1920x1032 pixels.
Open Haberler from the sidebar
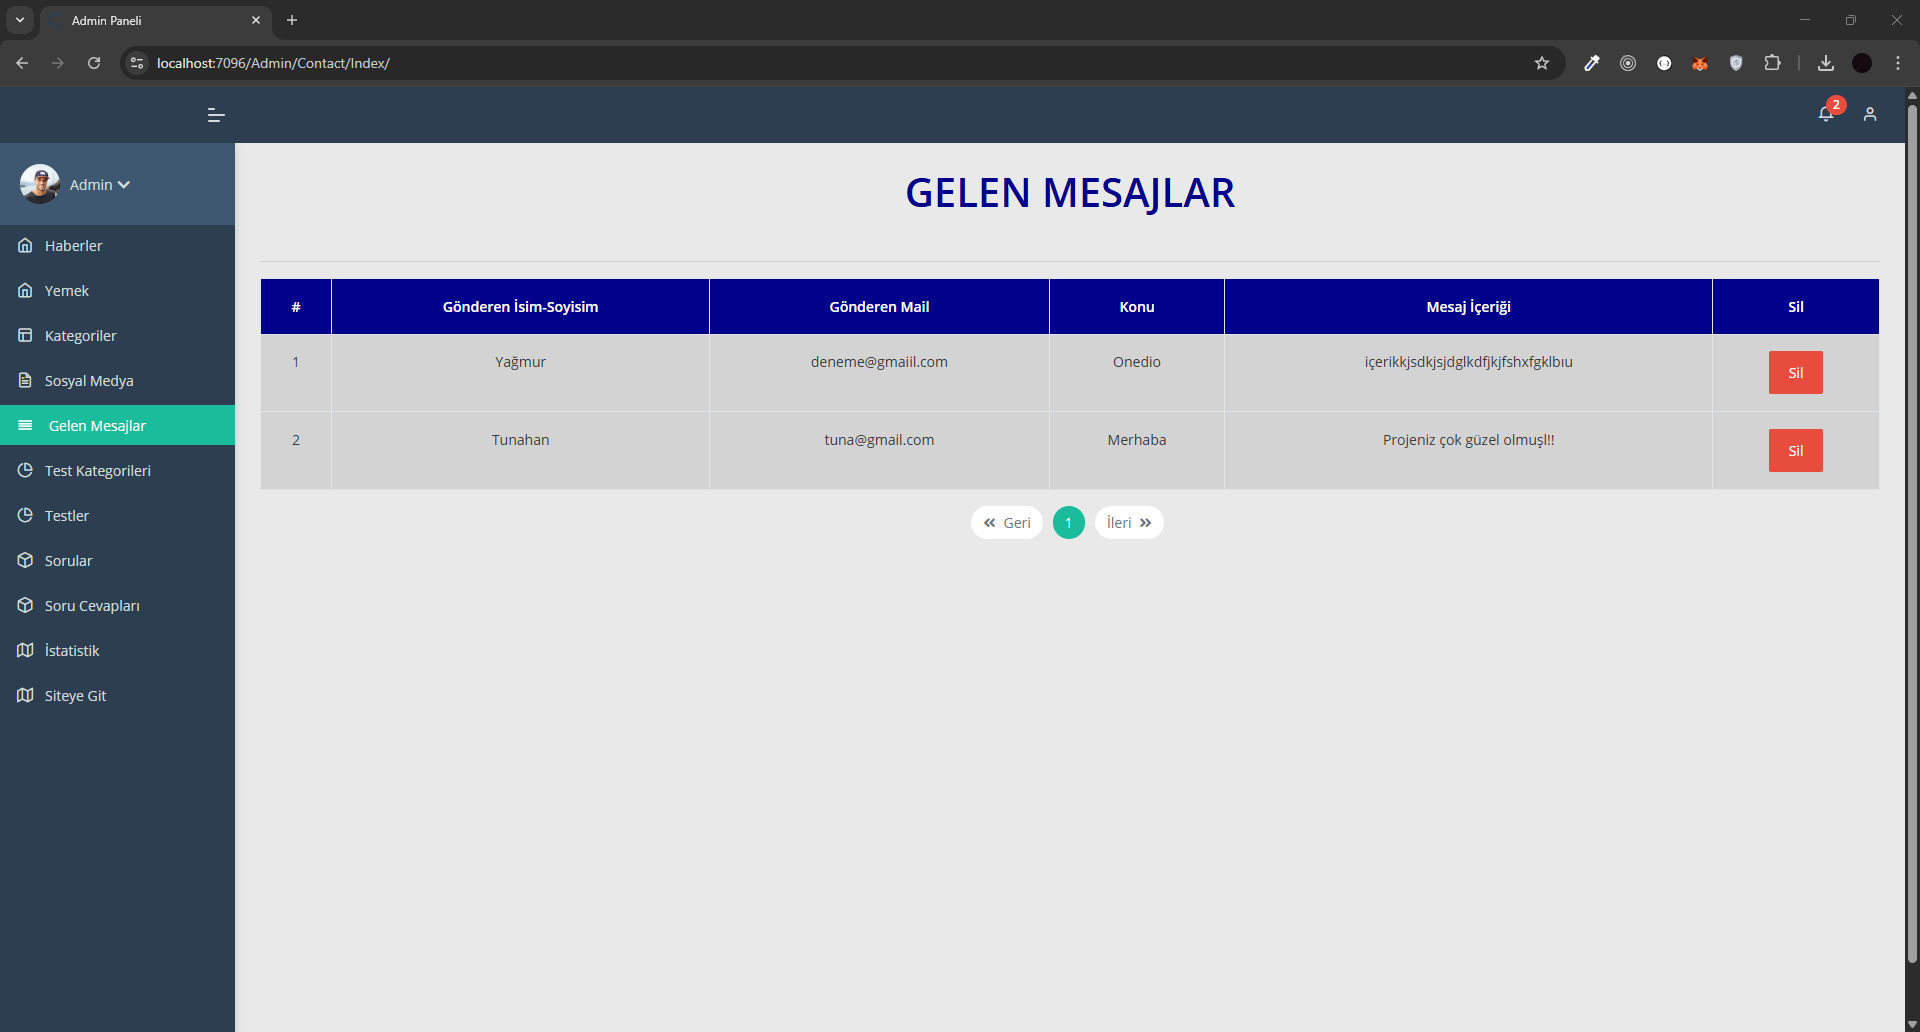tap(73, 246)
